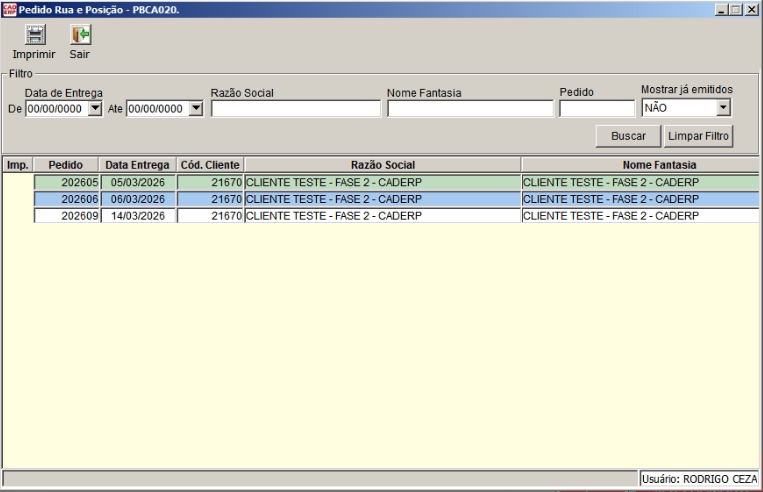This screenshot has width=763, height=492.
Task: Select order number 202609
Action: click(67, 216)
